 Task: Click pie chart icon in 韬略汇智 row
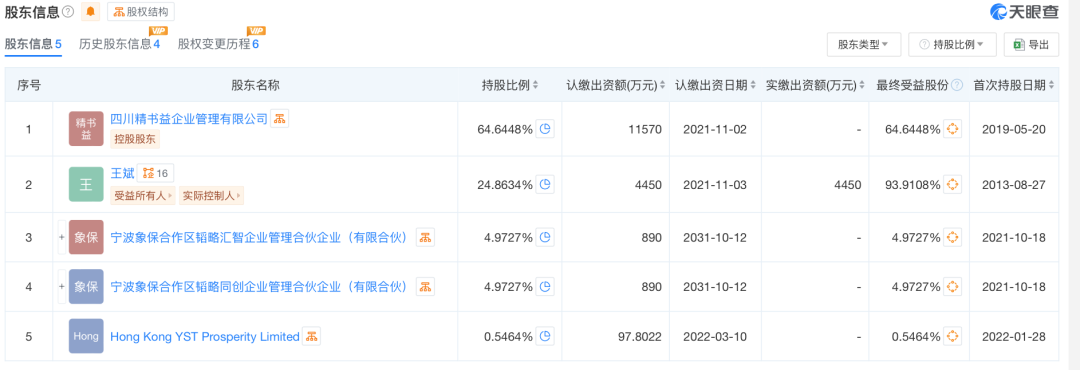545,237
